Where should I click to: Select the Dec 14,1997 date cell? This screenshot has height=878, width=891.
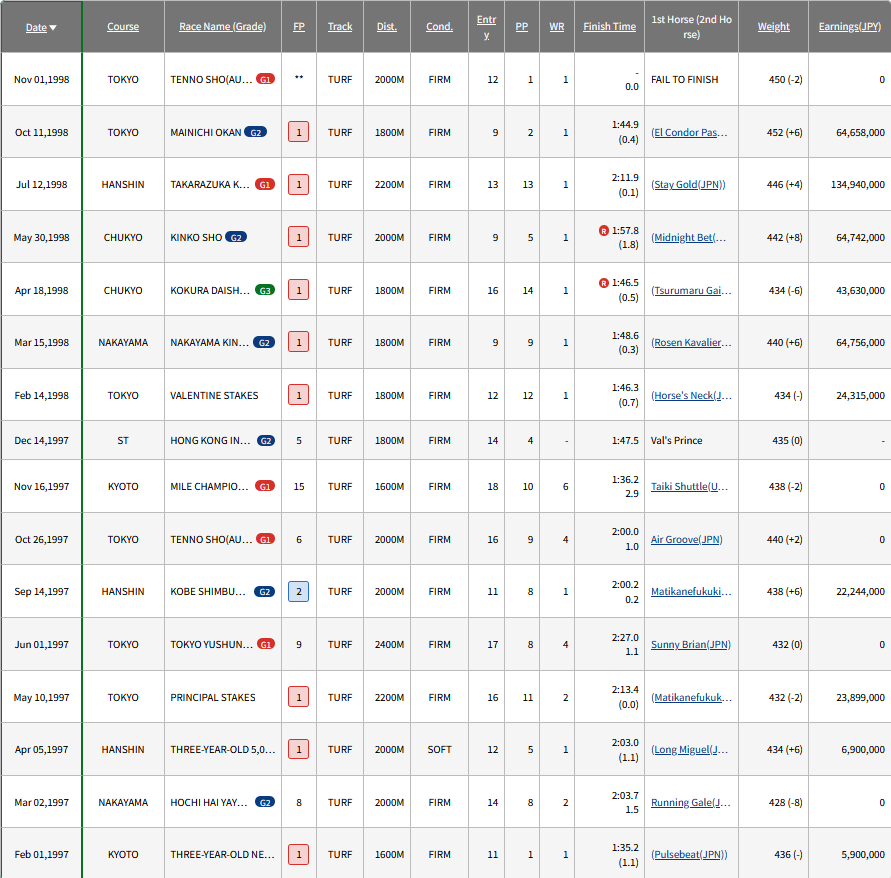click(41, 440)
